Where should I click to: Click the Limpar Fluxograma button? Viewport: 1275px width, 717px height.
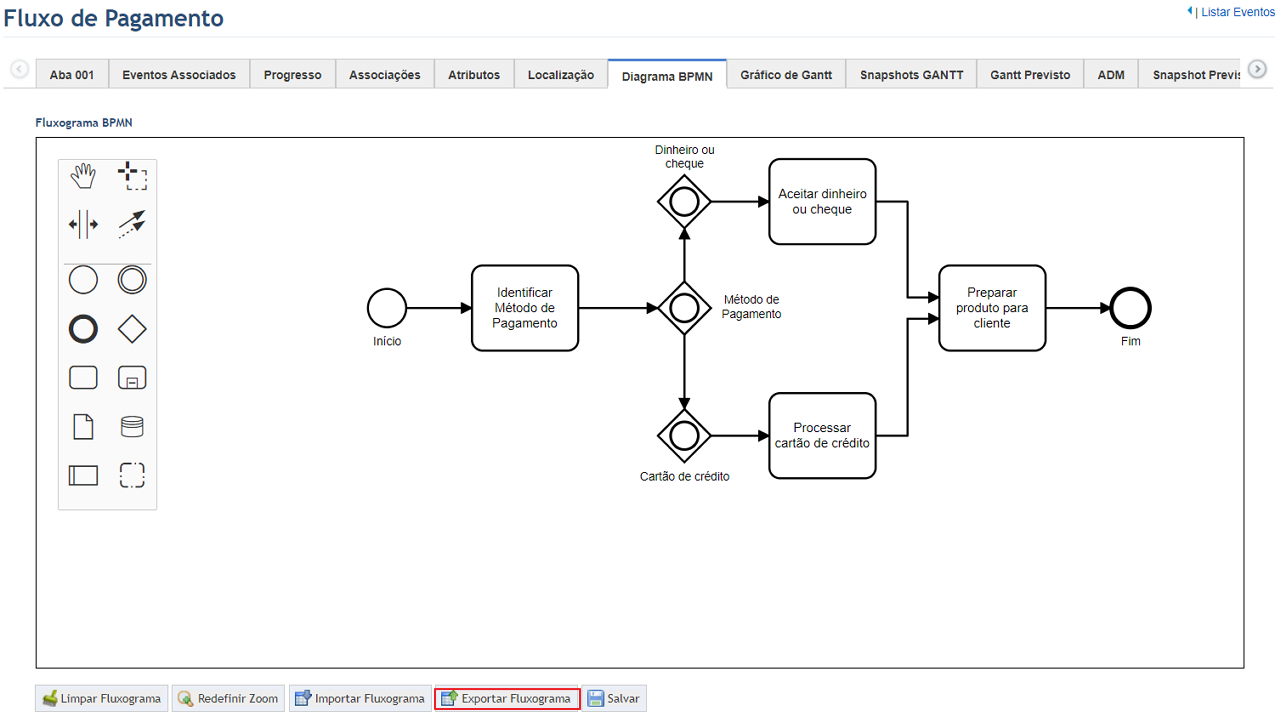102,698
